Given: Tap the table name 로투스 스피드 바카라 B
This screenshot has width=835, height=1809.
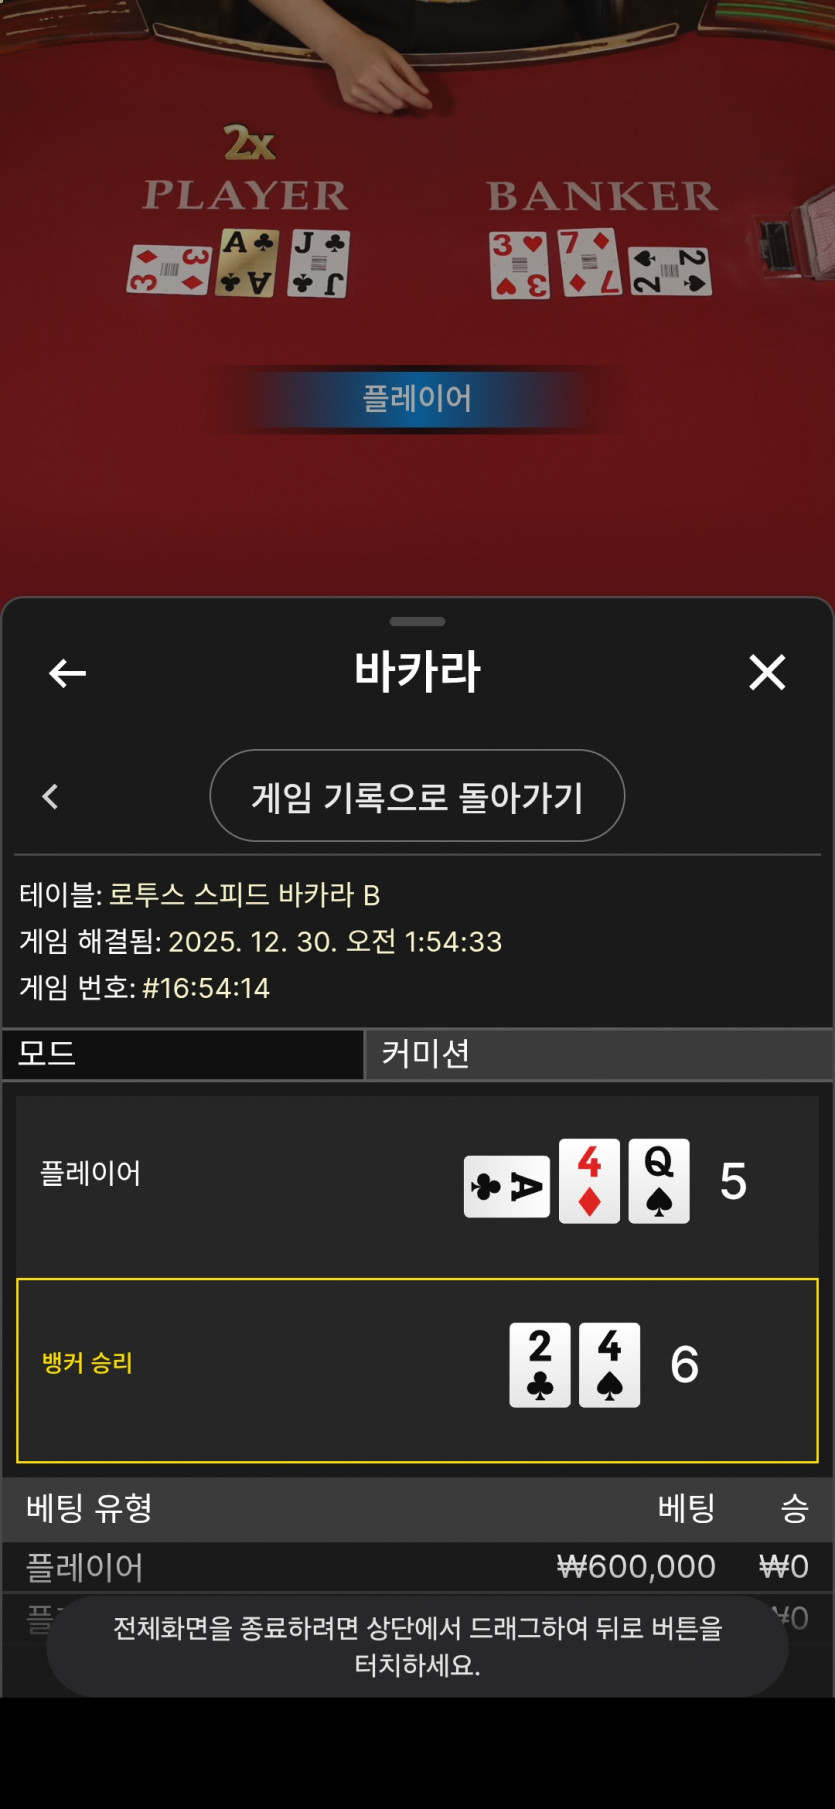Looking at the screenshot, I should 244,895.
